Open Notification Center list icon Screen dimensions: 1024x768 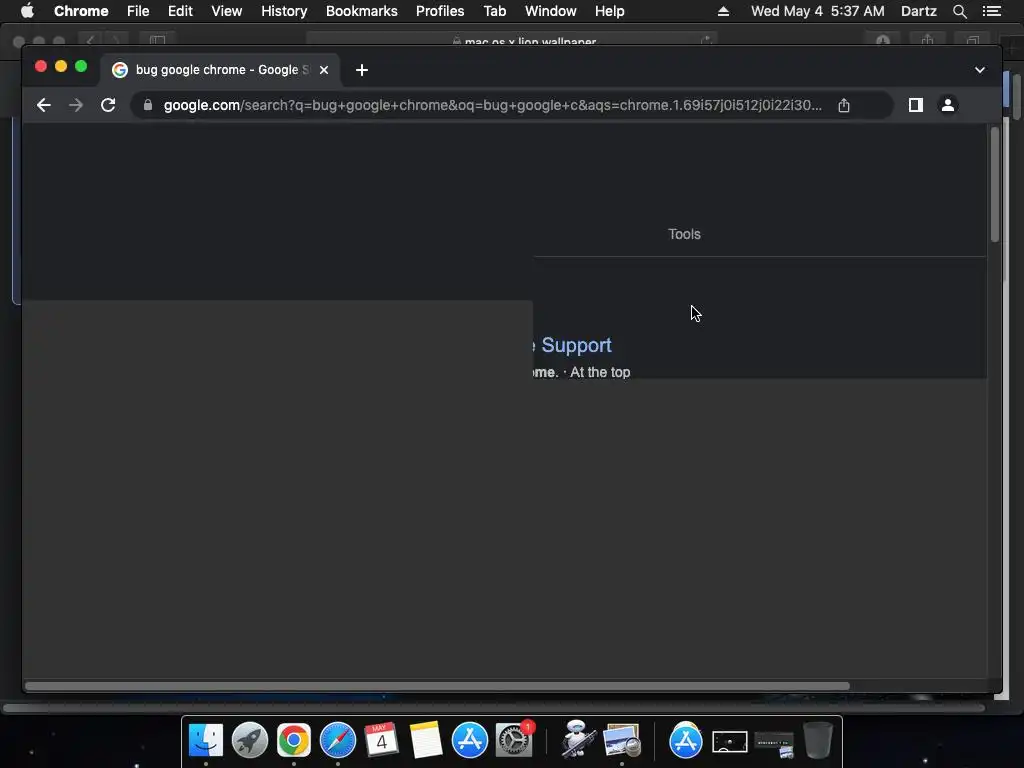(x=992, y=11)
